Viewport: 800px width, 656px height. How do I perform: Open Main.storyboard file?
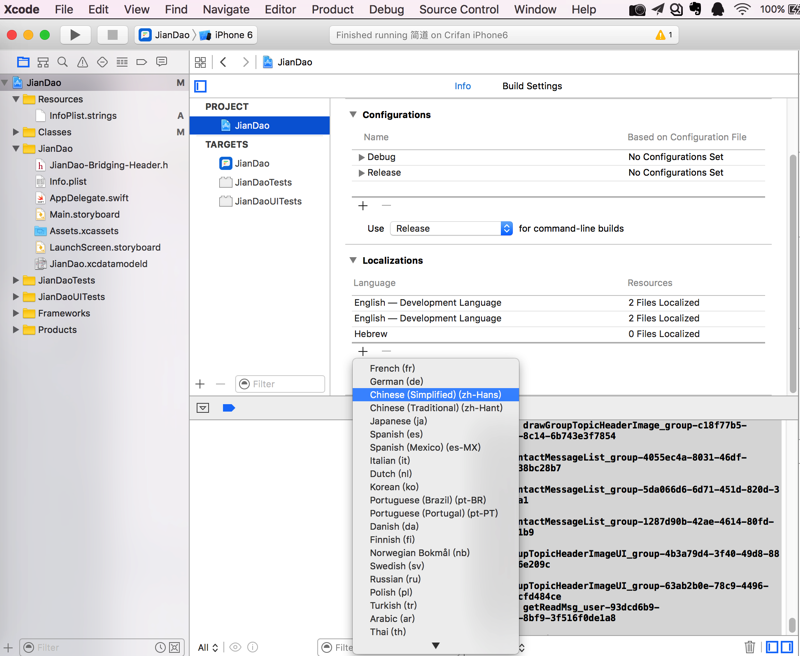pos(84,215)
